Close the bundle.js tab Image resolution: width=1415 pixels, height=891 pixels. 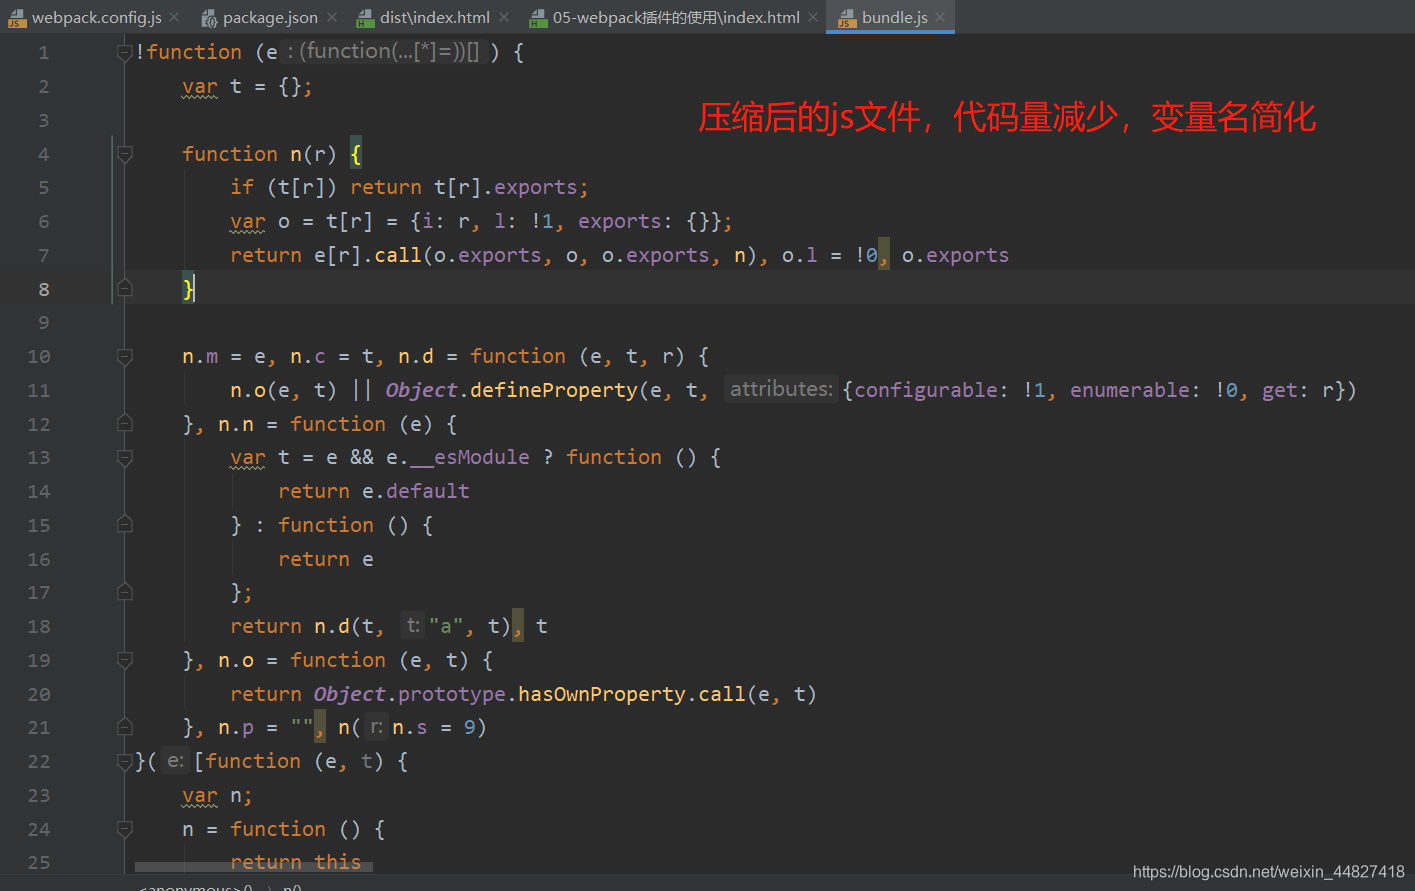click(940, 17)
